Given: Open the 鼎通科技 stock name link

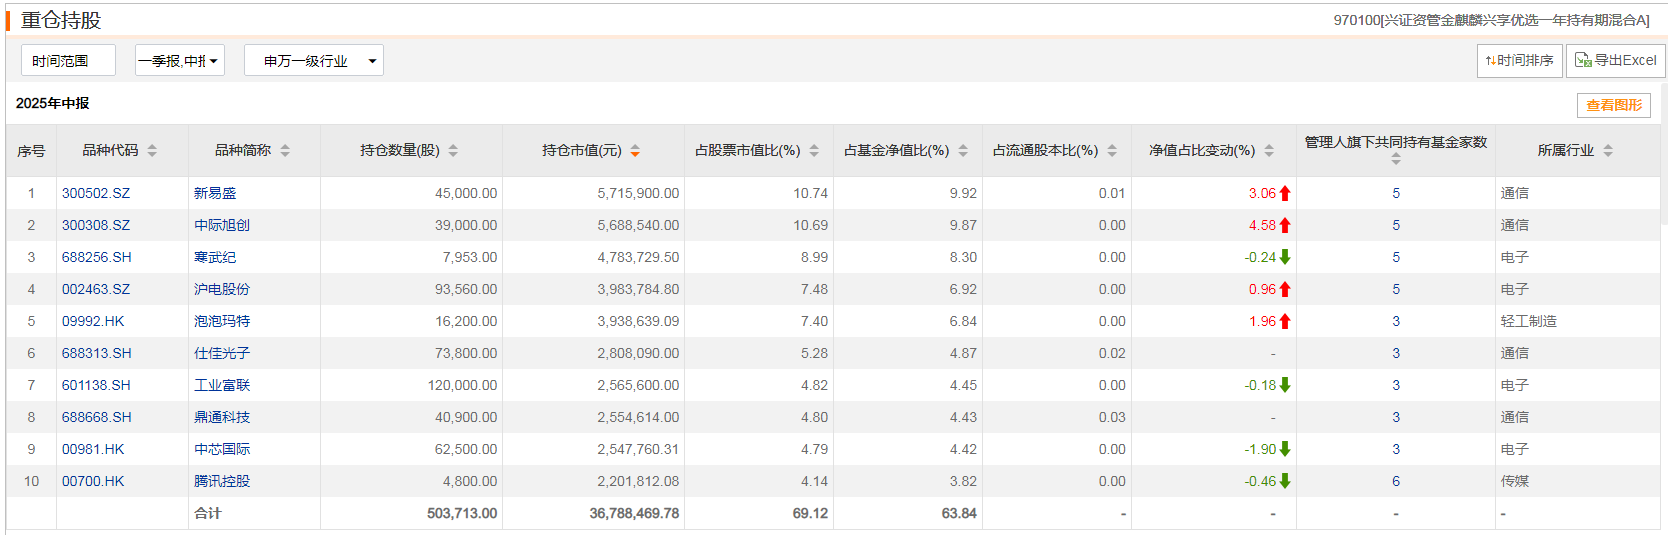Looking at the screenshot, I should click(222, 417).
